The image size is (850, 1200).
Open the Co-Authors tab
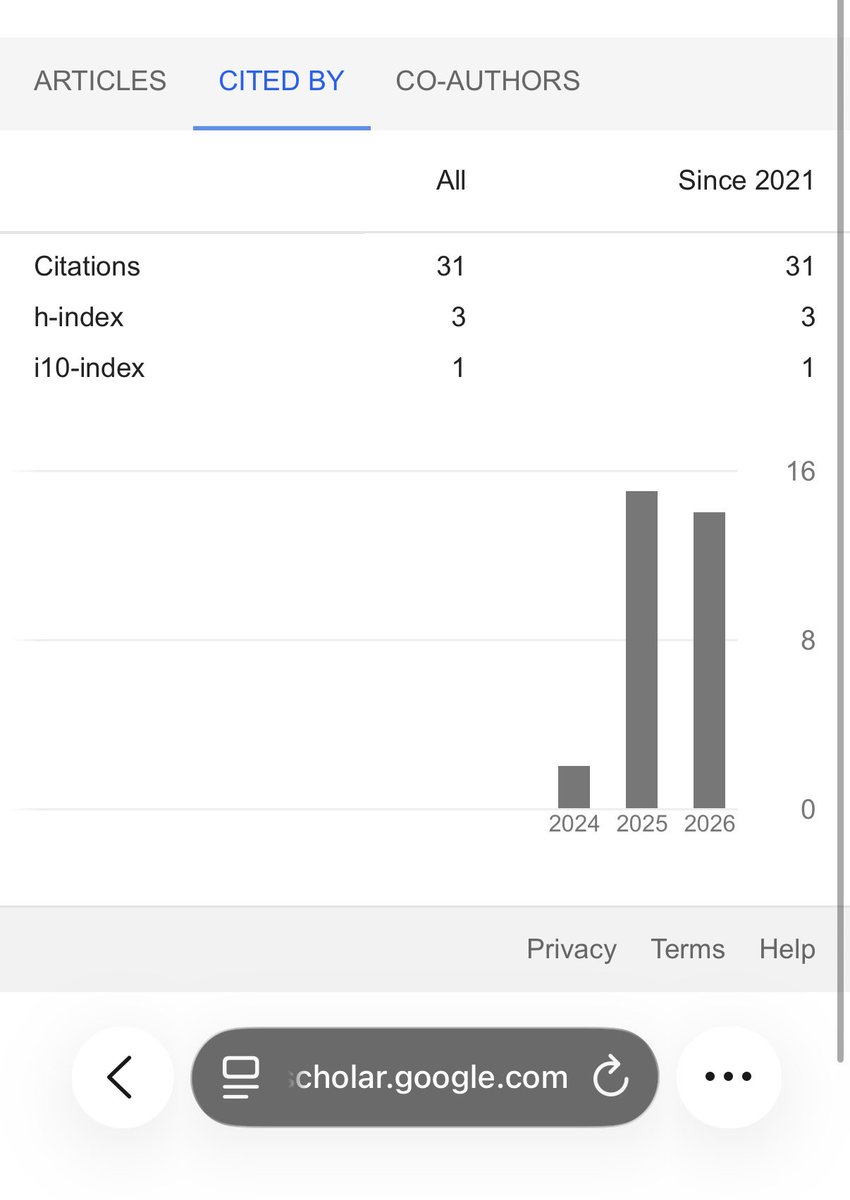(x=488, y=81)
